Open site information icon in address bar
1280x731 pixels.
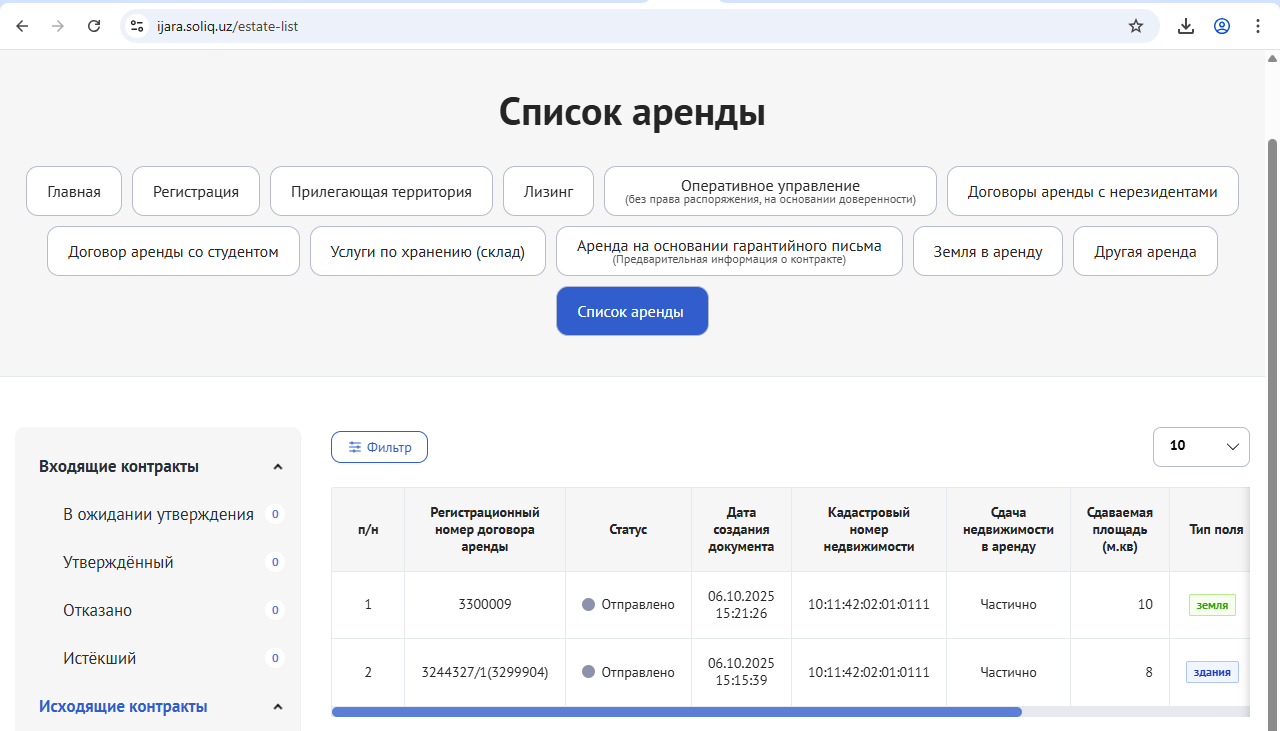tap(138, 26)
